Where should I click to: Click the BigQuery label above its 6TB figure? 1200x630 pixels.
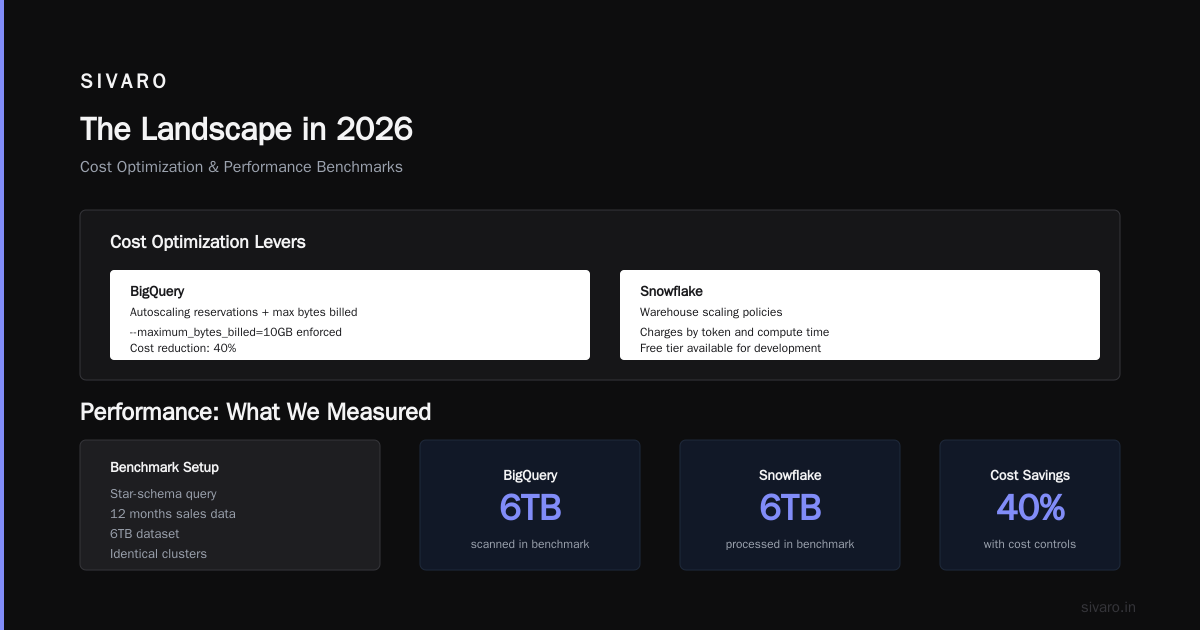coord(530,476)
